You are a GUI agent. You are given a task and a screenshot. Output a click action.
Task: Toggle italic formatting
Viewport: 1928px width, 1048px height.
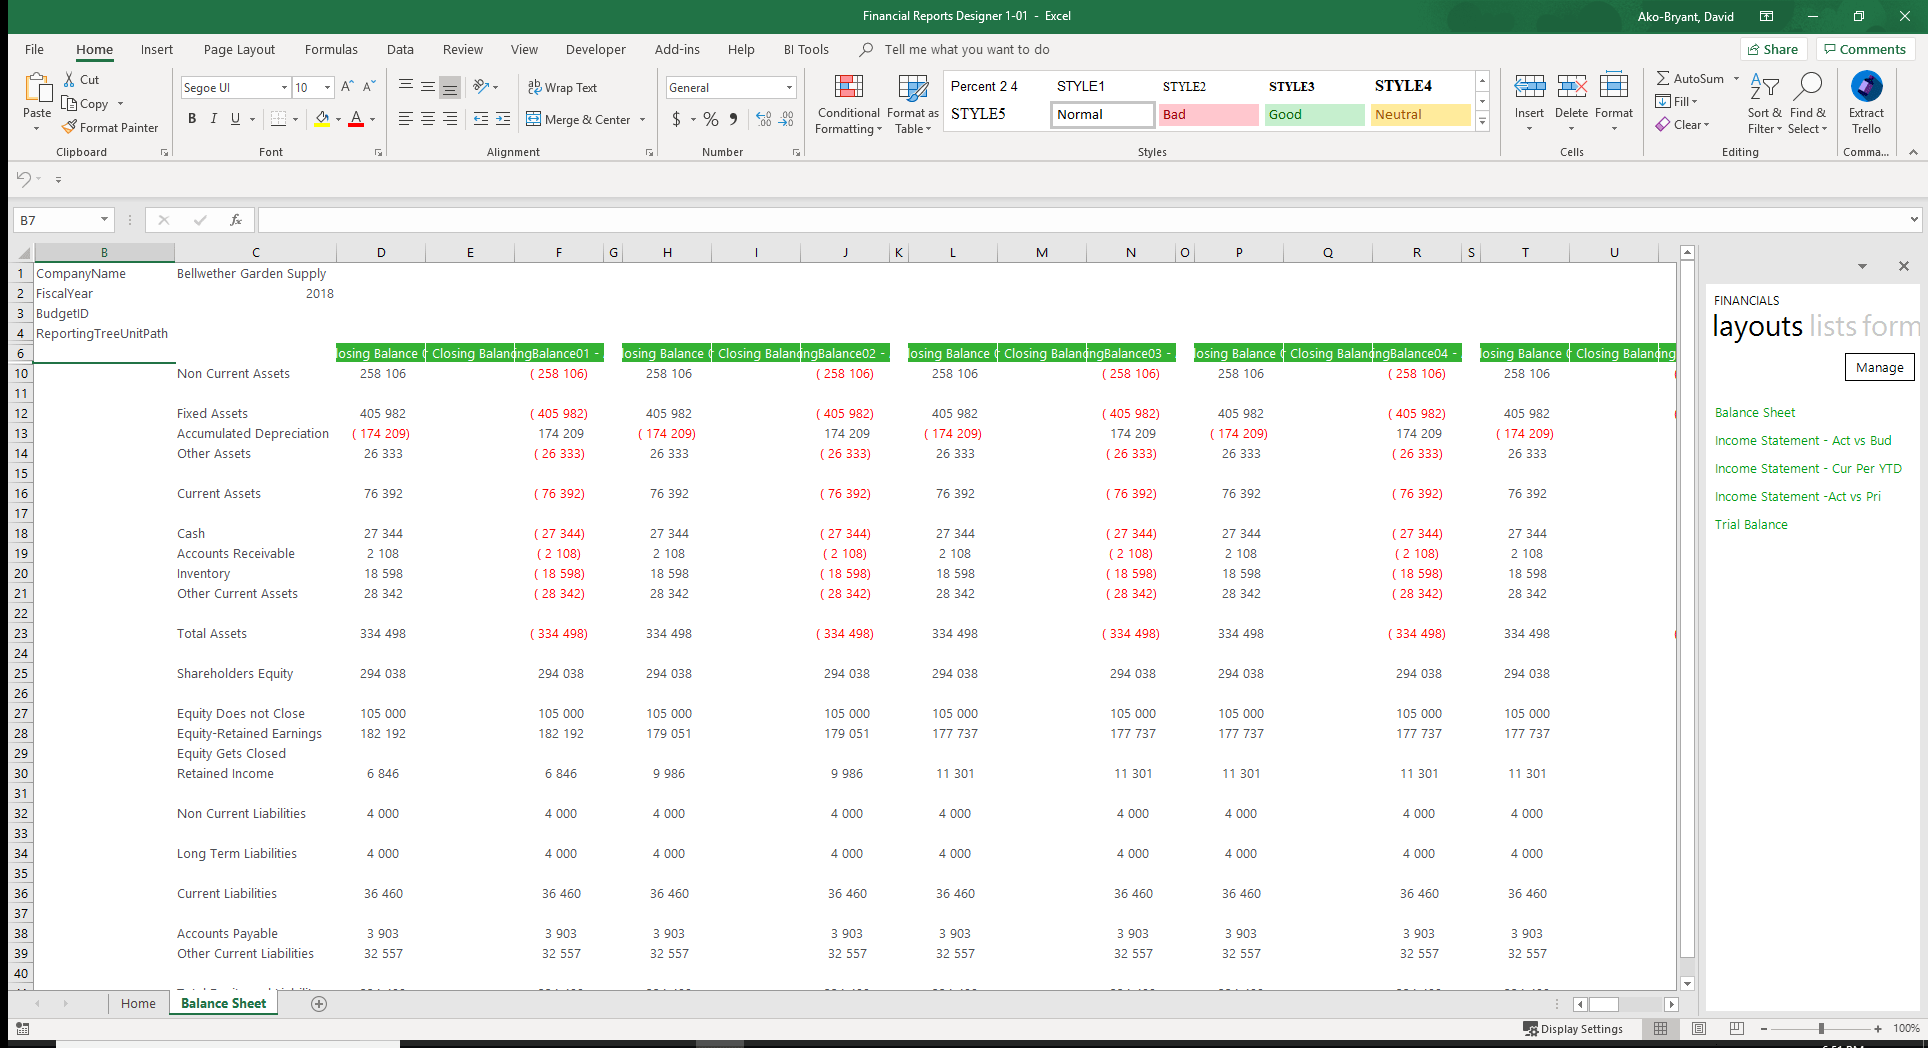point(213,119)
